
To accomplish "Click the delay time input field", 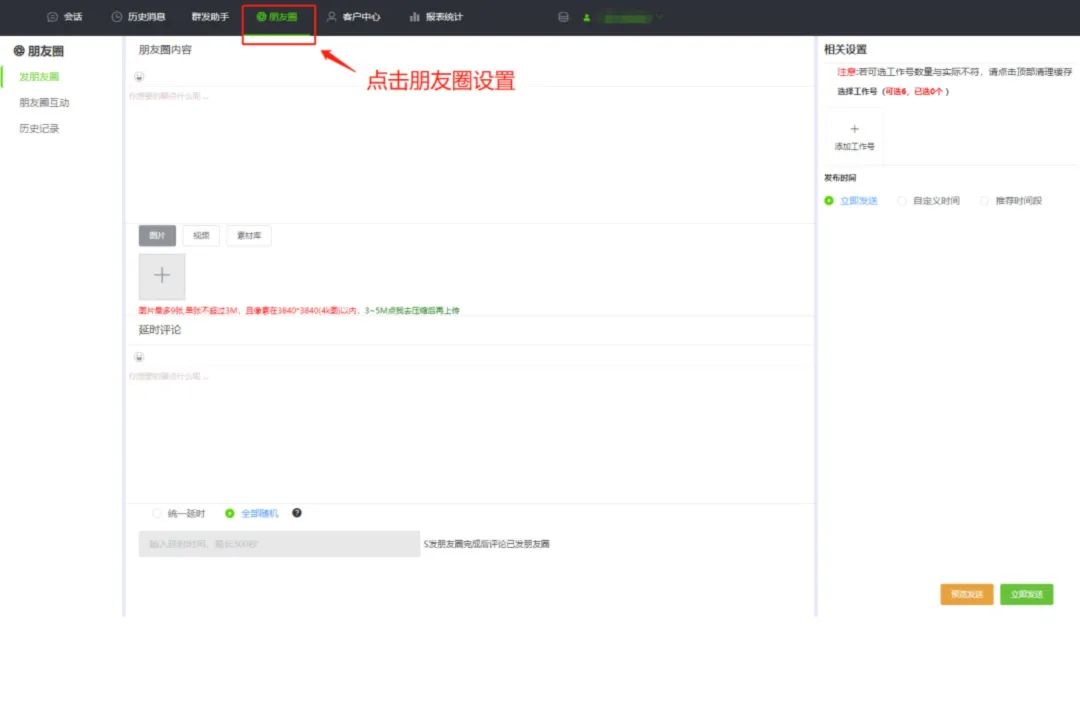I will [278, 543].
